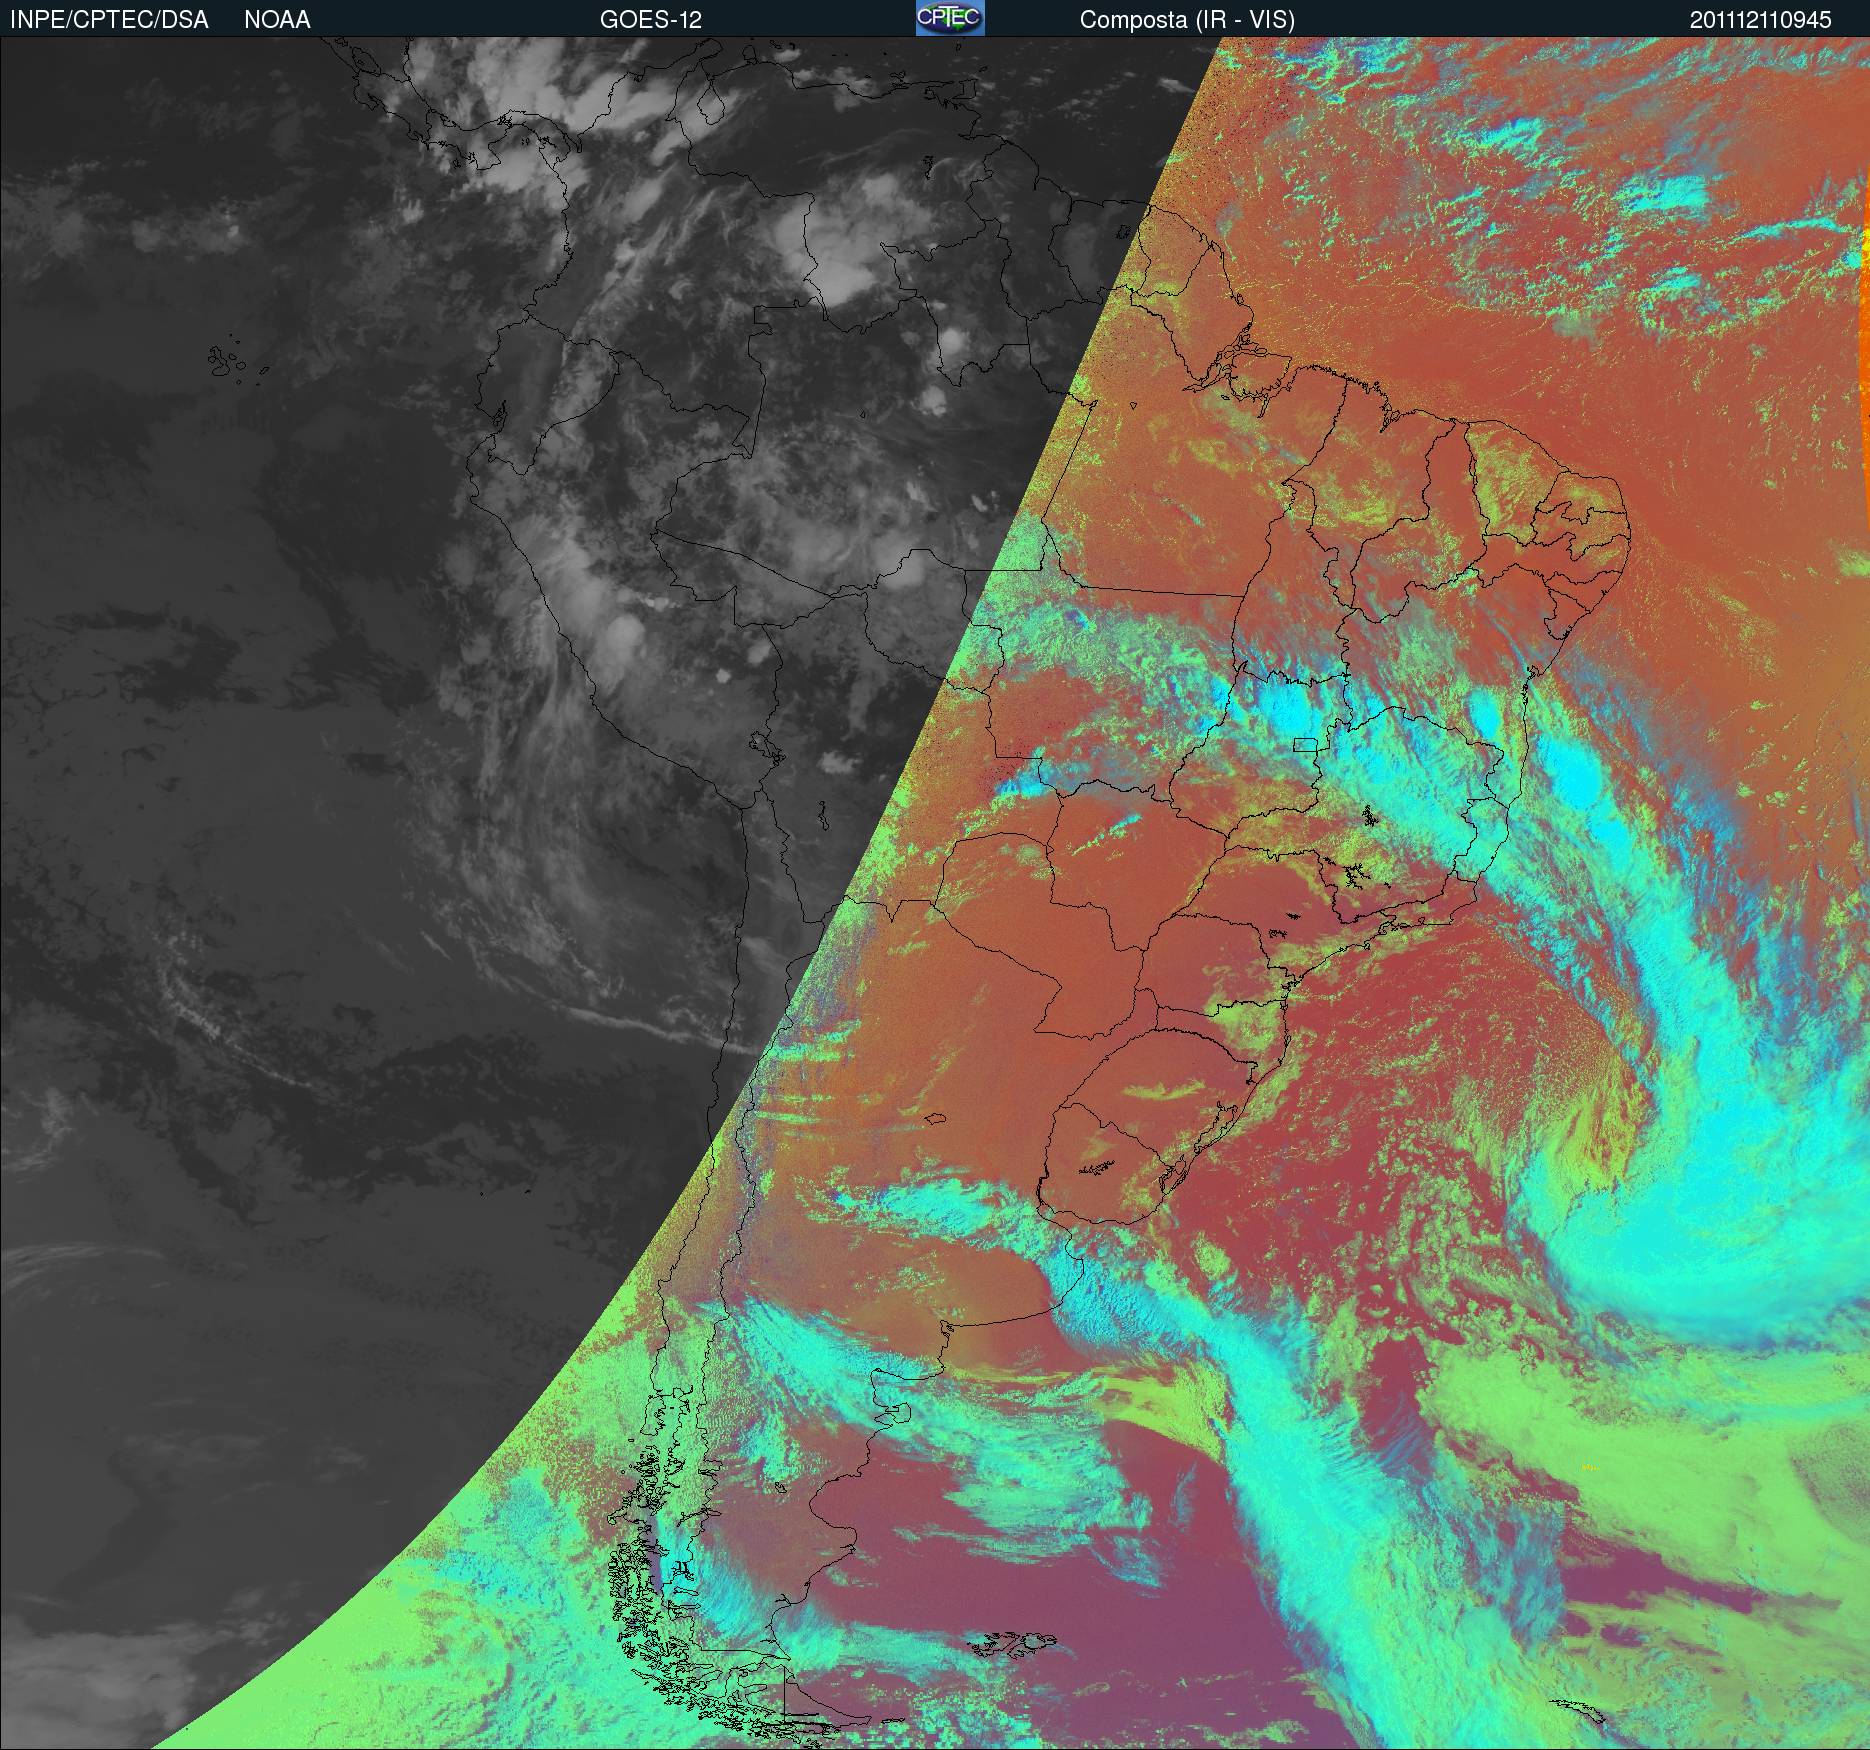
Task: Click the 201112110945 timestamp
Action: [1761, 20]
